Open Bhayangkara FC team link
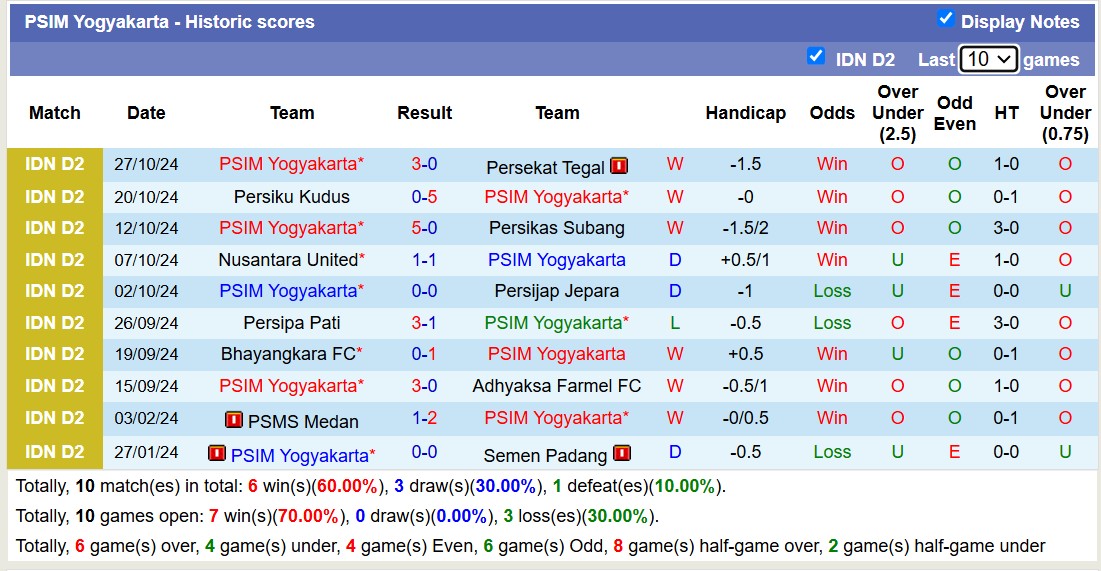 click(x=288, y=354)
